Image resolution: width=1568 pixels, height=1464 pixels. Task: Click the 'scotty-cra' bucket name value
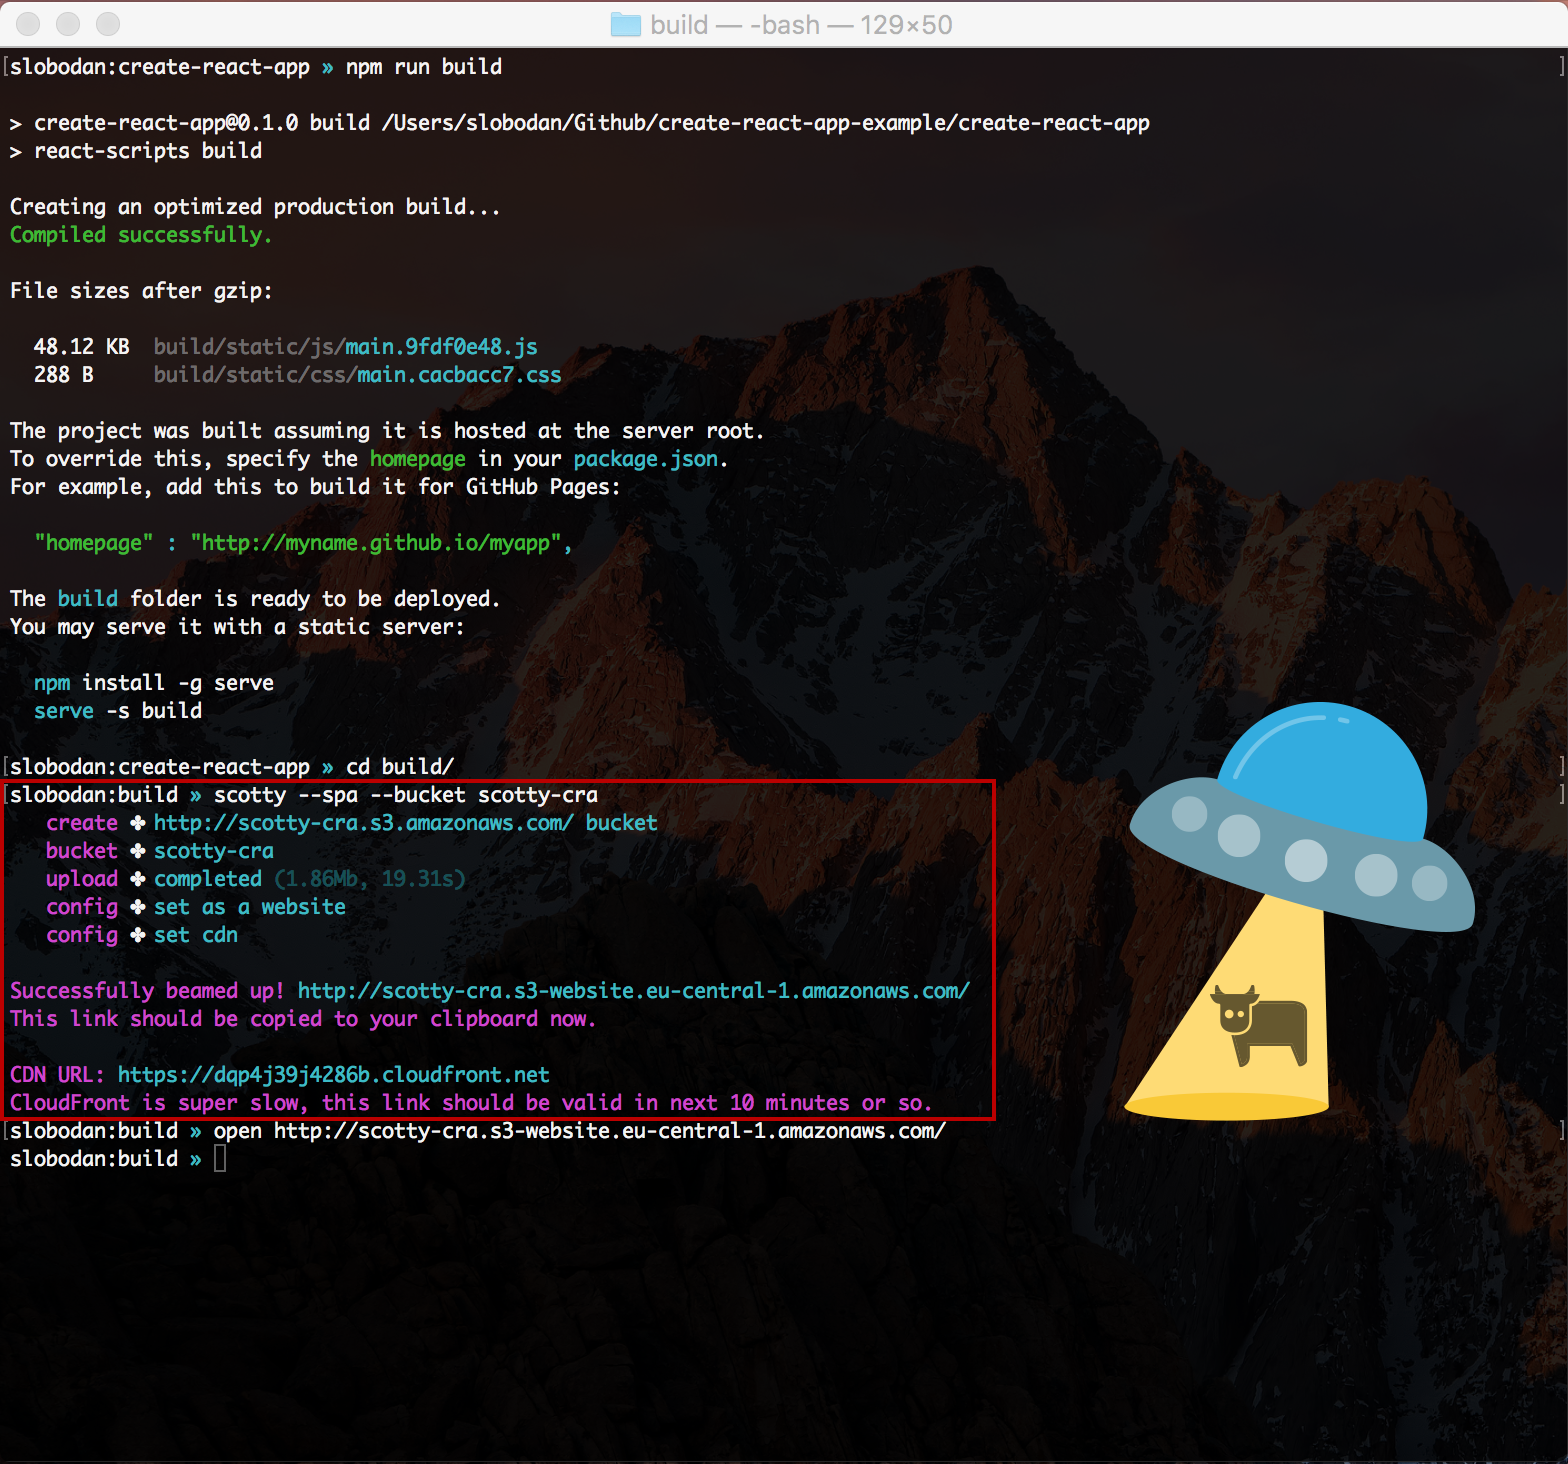click(214, 851)
